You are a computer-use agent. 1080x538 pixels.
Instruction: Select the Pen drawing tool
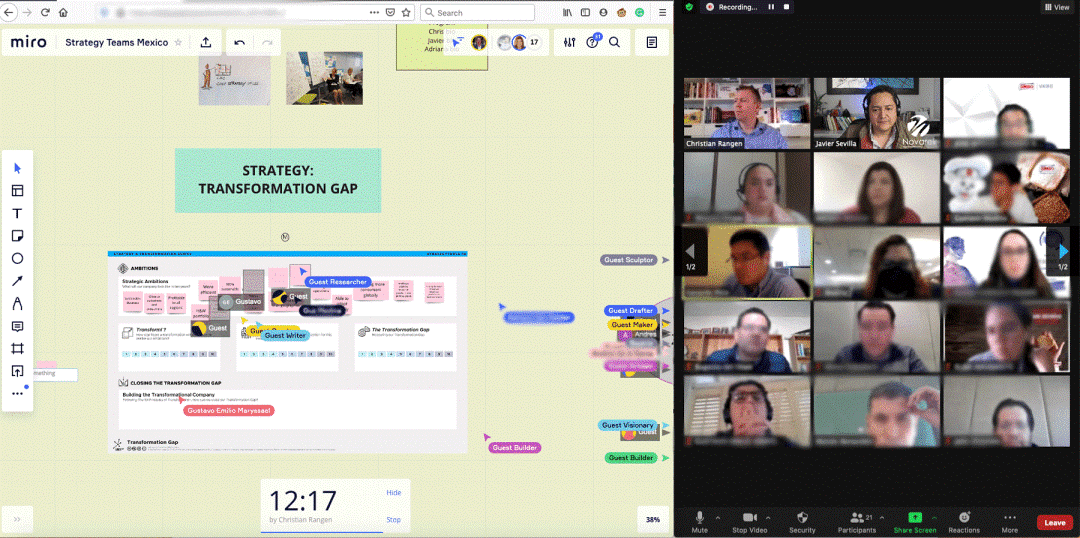pyautogui.click(x=17, y=304)
